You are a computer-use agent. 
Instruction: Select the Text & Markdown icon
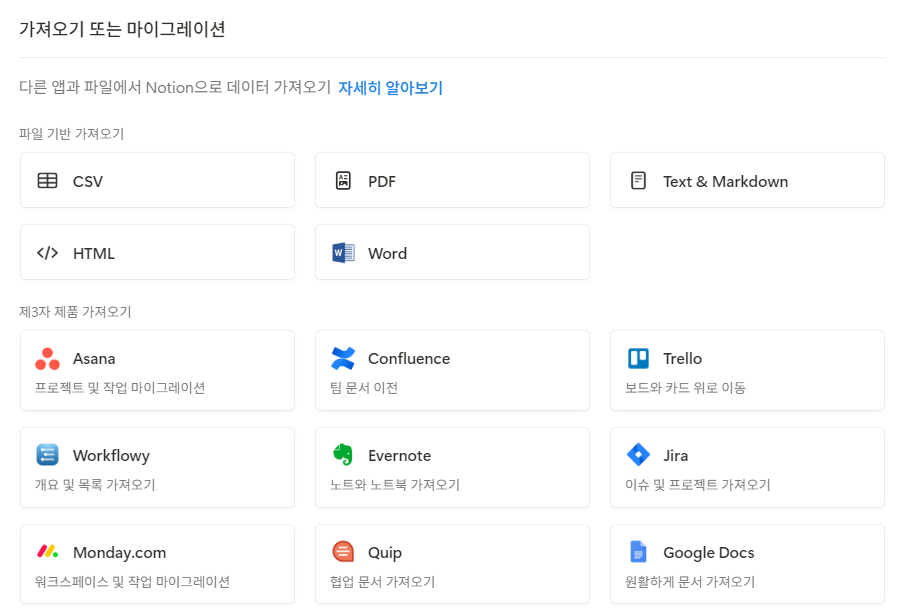tap(637, 180)
